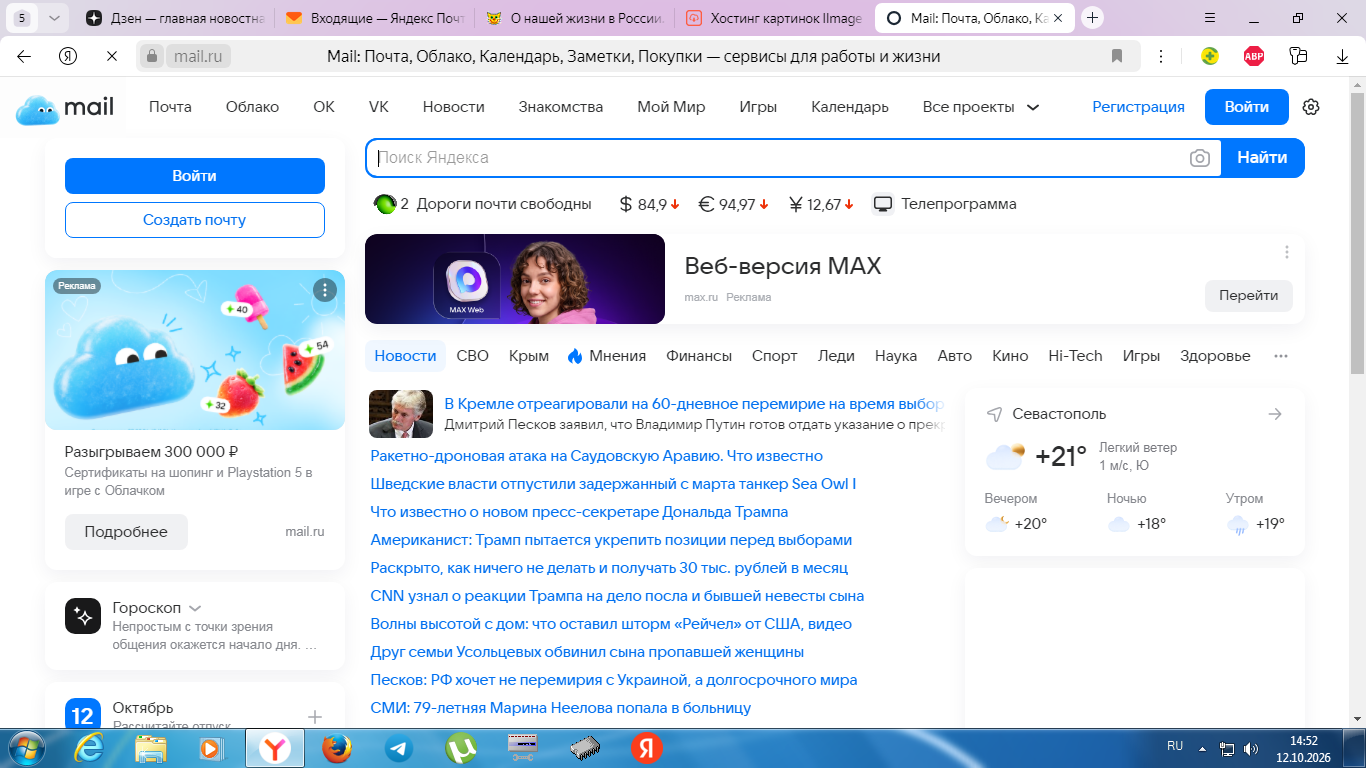Screen dimensions: 1366x768
Task: Switch to the Финансы news tab
Action: coord(699,356)
